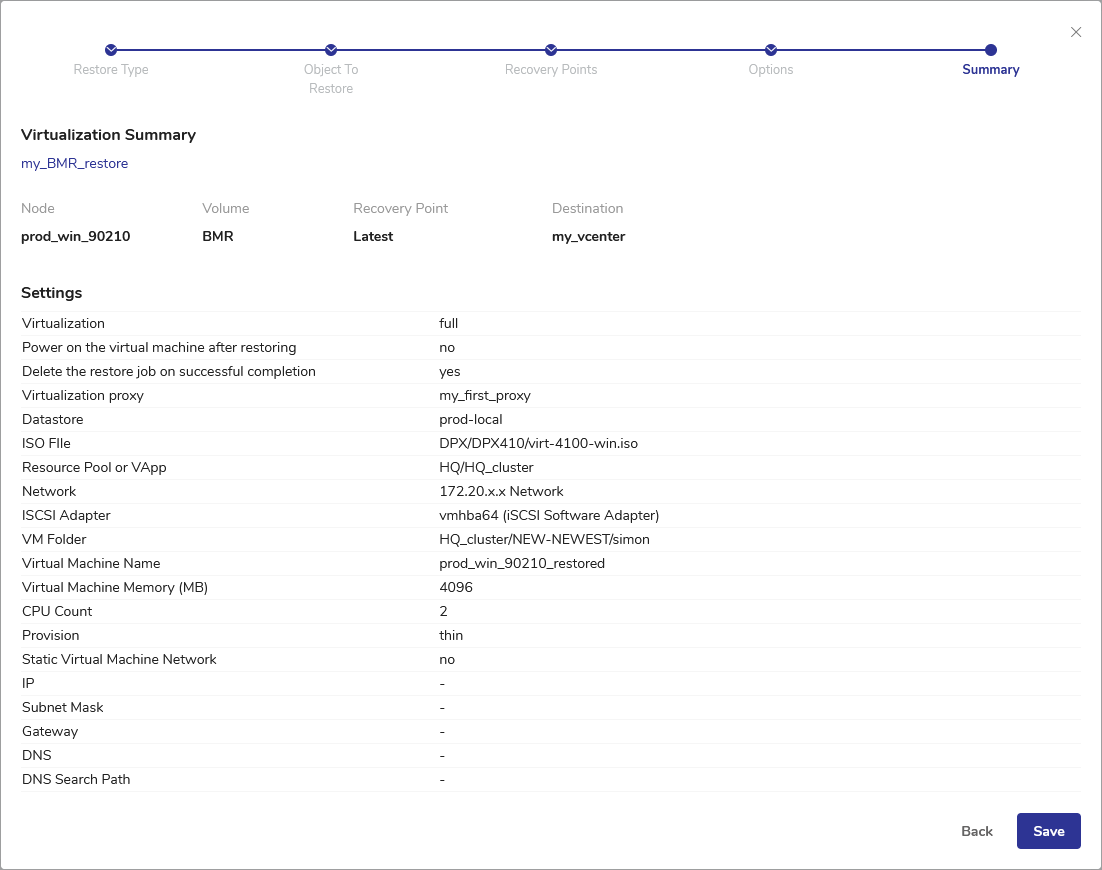The image size is (1102, 870).
Task: Click the Recovery Points step checkmark icon
Action: click(x=551, y=50)
